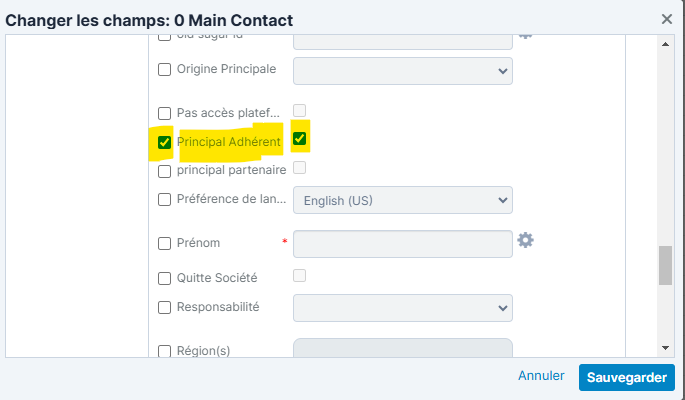Select the Quitte Société field checkbox
This screenshot has height=400, width=685.
click(165, 278)
